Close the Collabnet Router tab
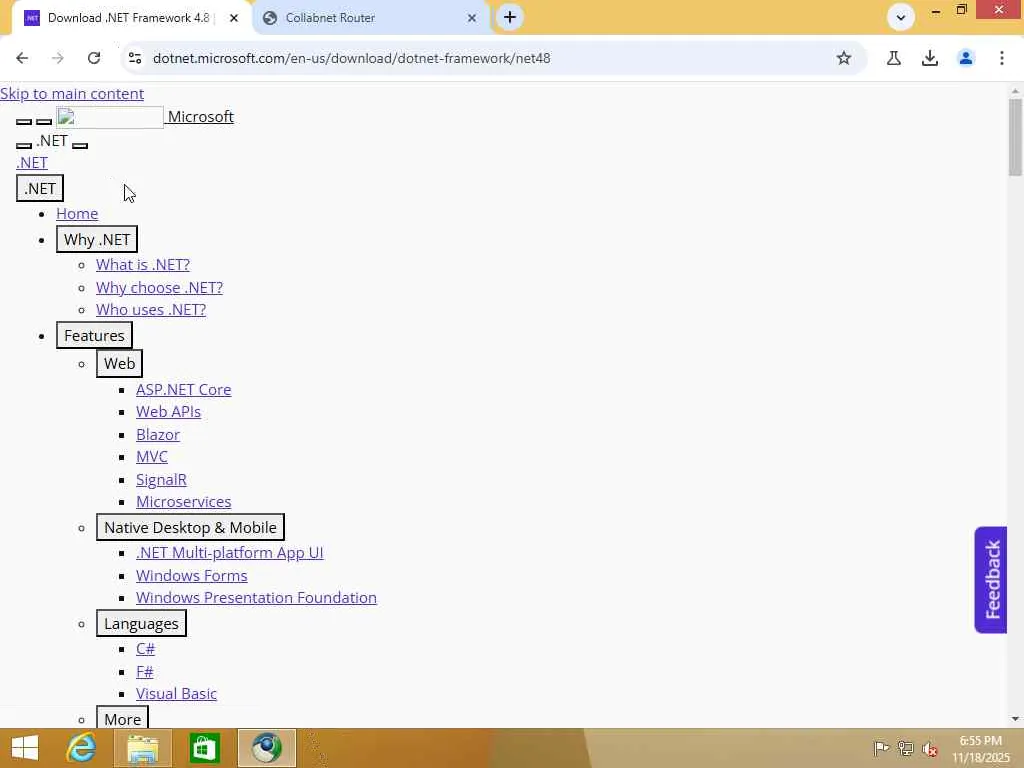 coord(472,18)
